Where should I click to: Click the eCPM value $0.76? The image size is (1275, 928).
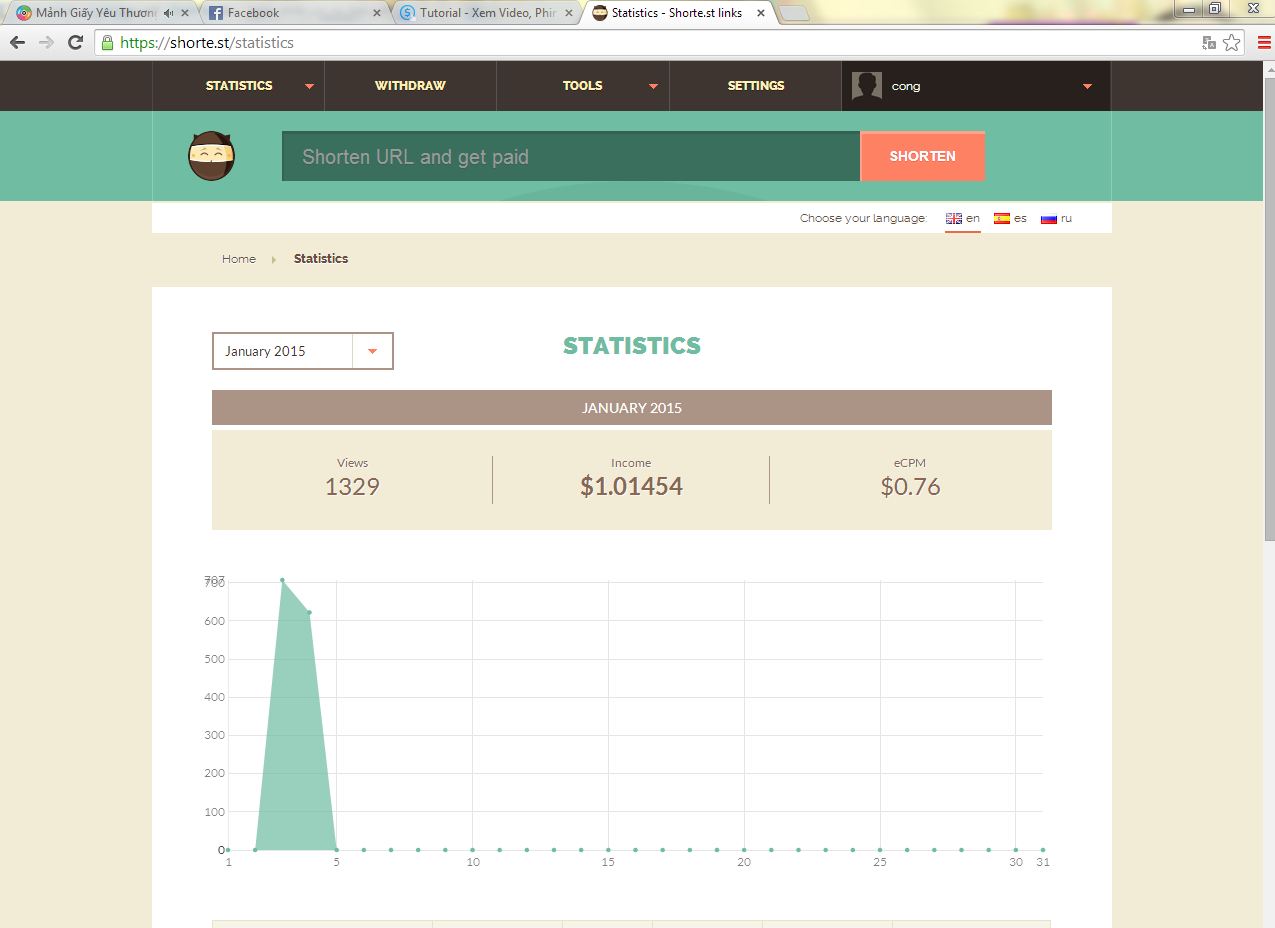click(x=910, y=487)
